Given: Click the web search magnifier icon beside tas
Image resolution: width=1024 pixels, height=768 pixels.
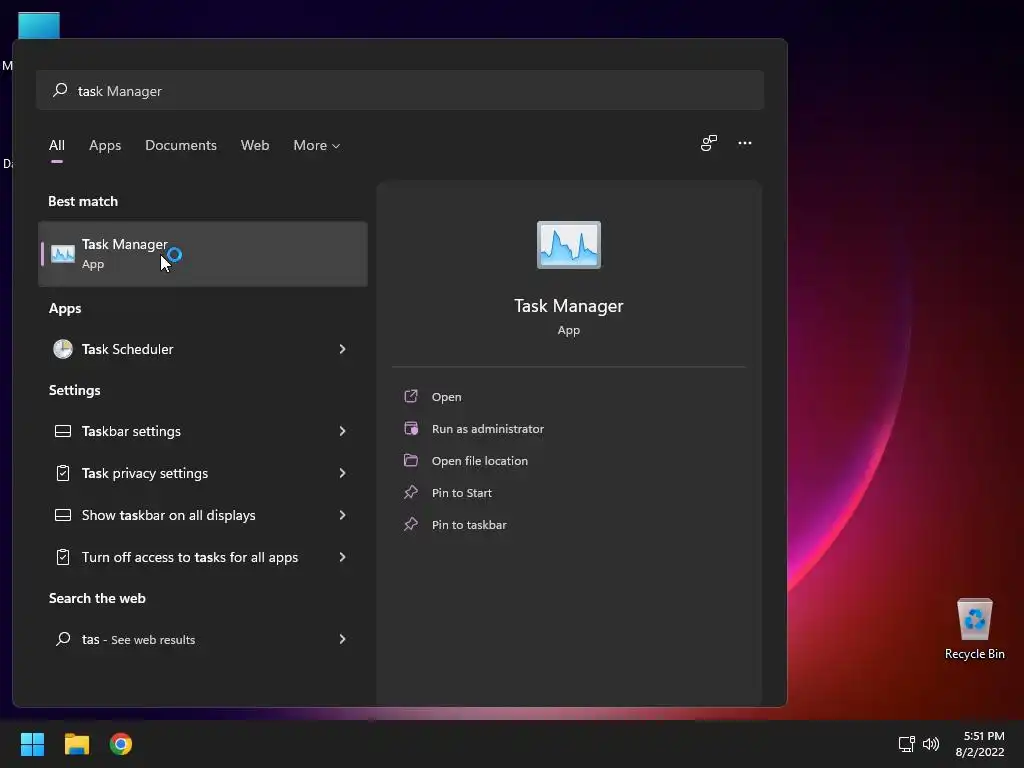Looking at the screenshot, I should (63, 639).
